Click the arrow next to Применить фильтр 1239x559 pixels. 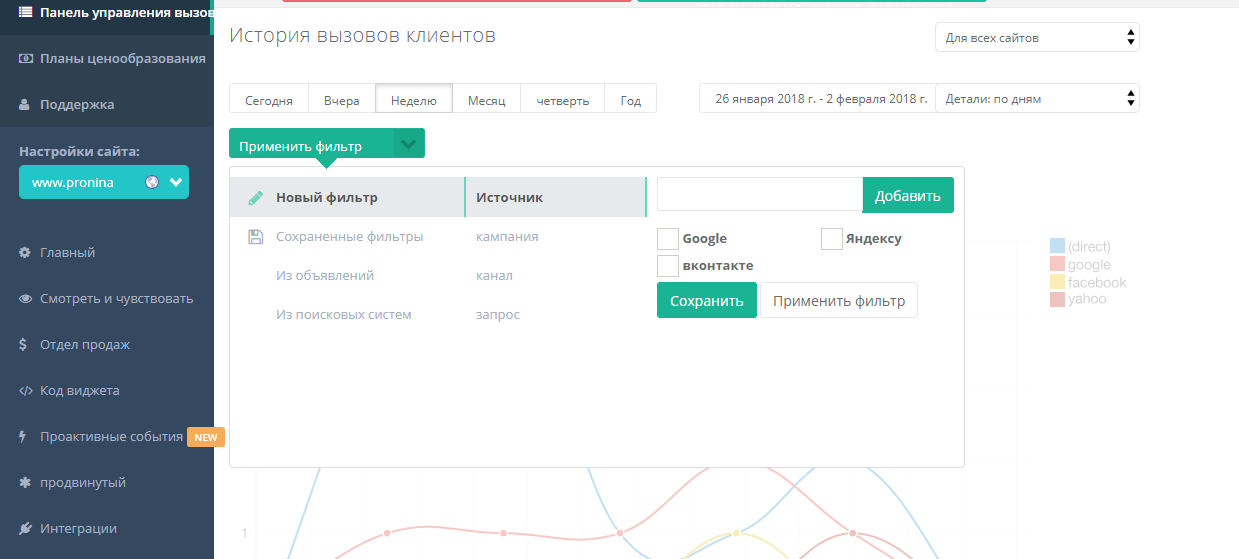pos(409,143)
